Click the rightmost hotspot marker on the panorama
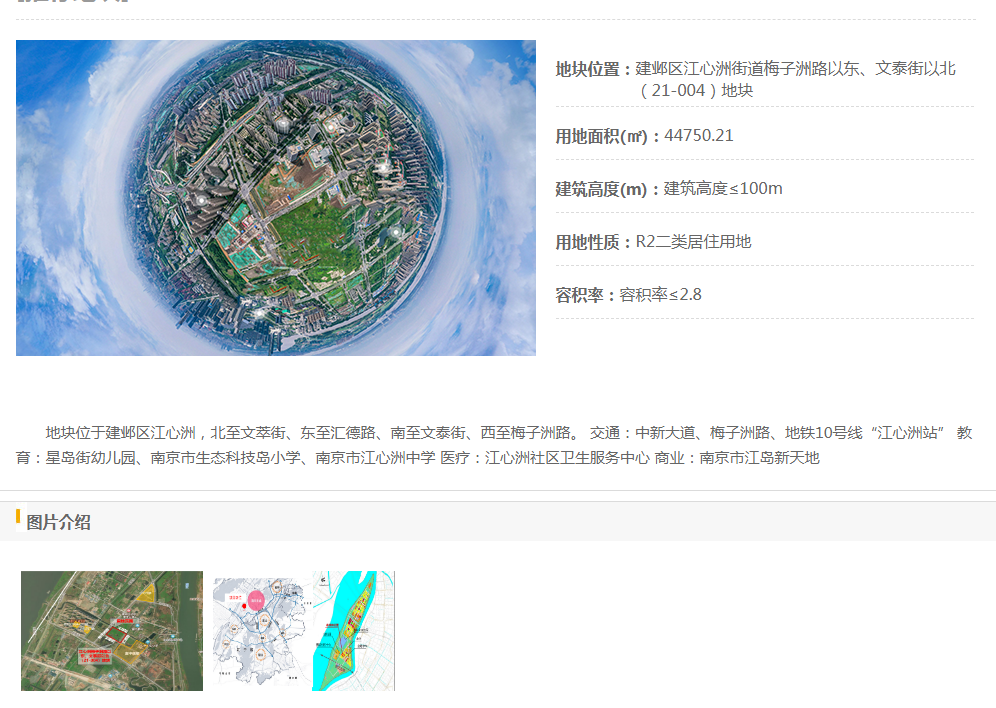This screenshot has height=708, width=996. [394, 232]
